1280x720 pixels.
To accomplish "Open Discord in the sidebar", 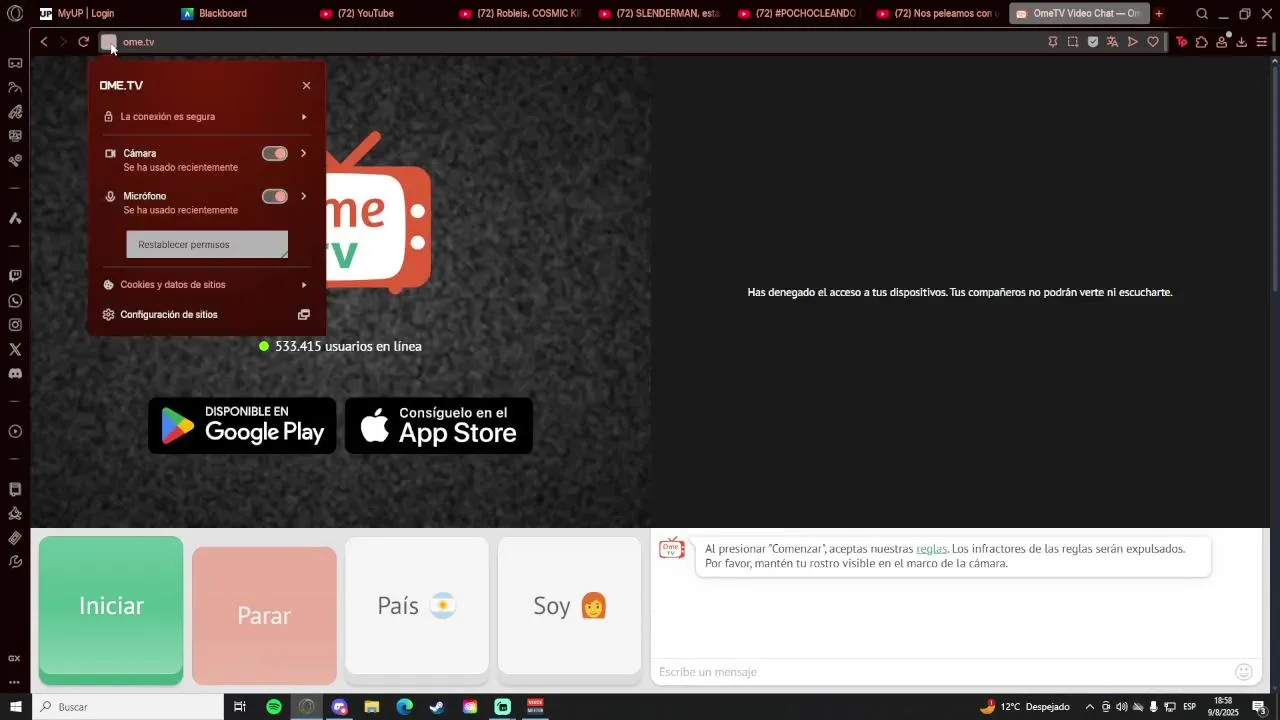I will point(15,374).
